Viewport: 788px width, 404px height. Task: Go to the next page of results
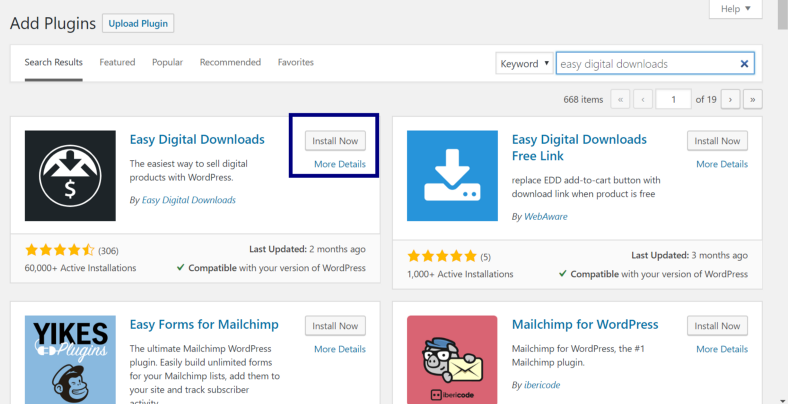[x=730, y=99]
